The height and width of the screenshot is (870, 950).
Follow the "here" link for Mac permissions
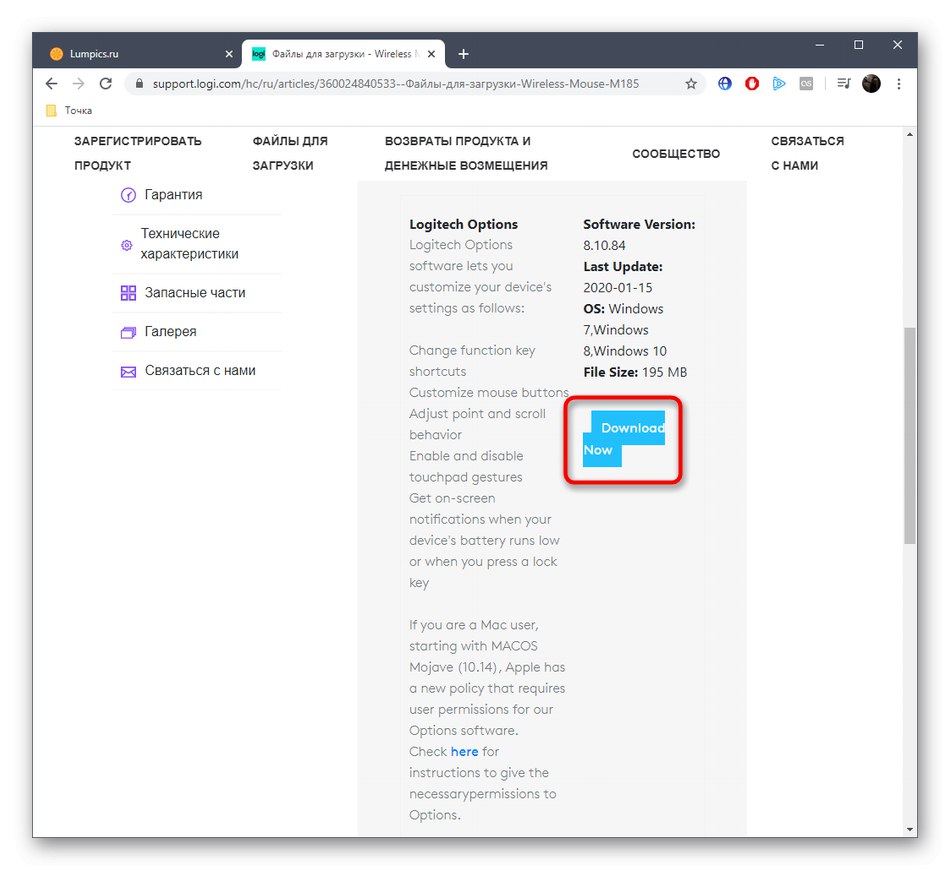[x=464, y=751]
